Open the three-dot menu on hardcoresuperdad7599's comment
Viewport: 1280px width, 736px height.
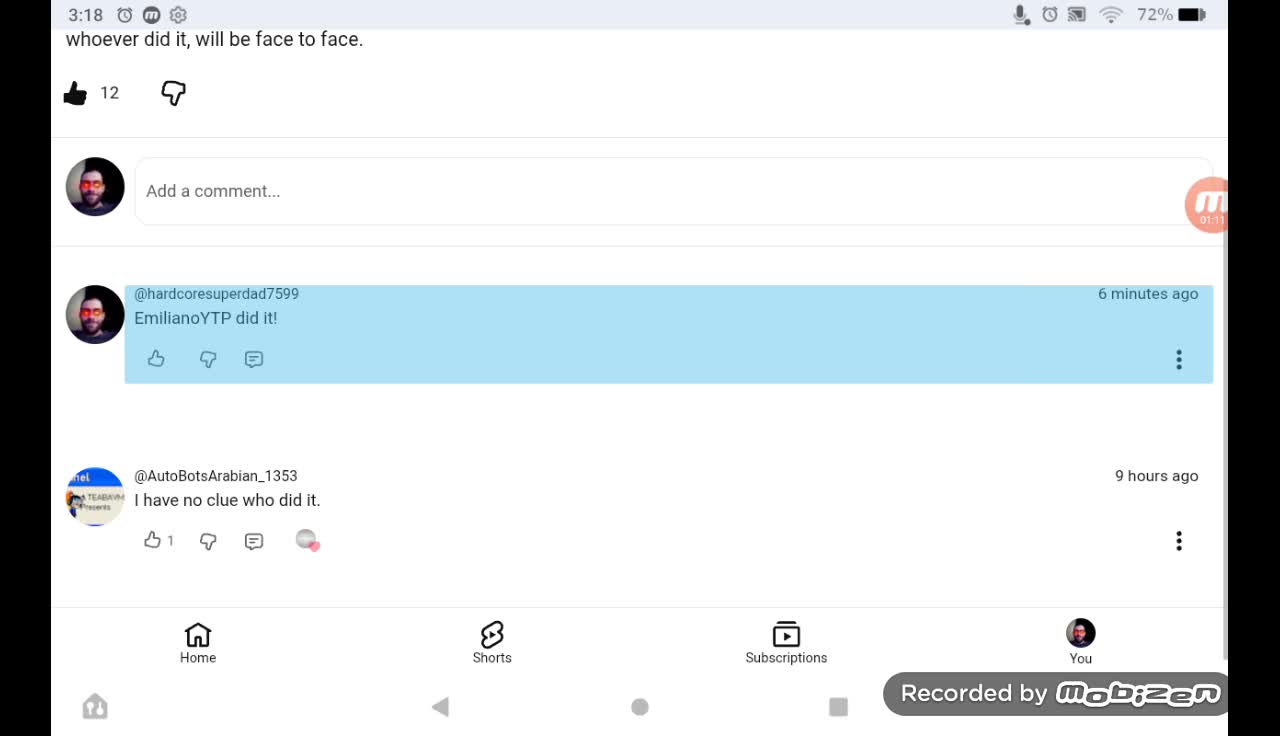click(x=1178, y=359)
